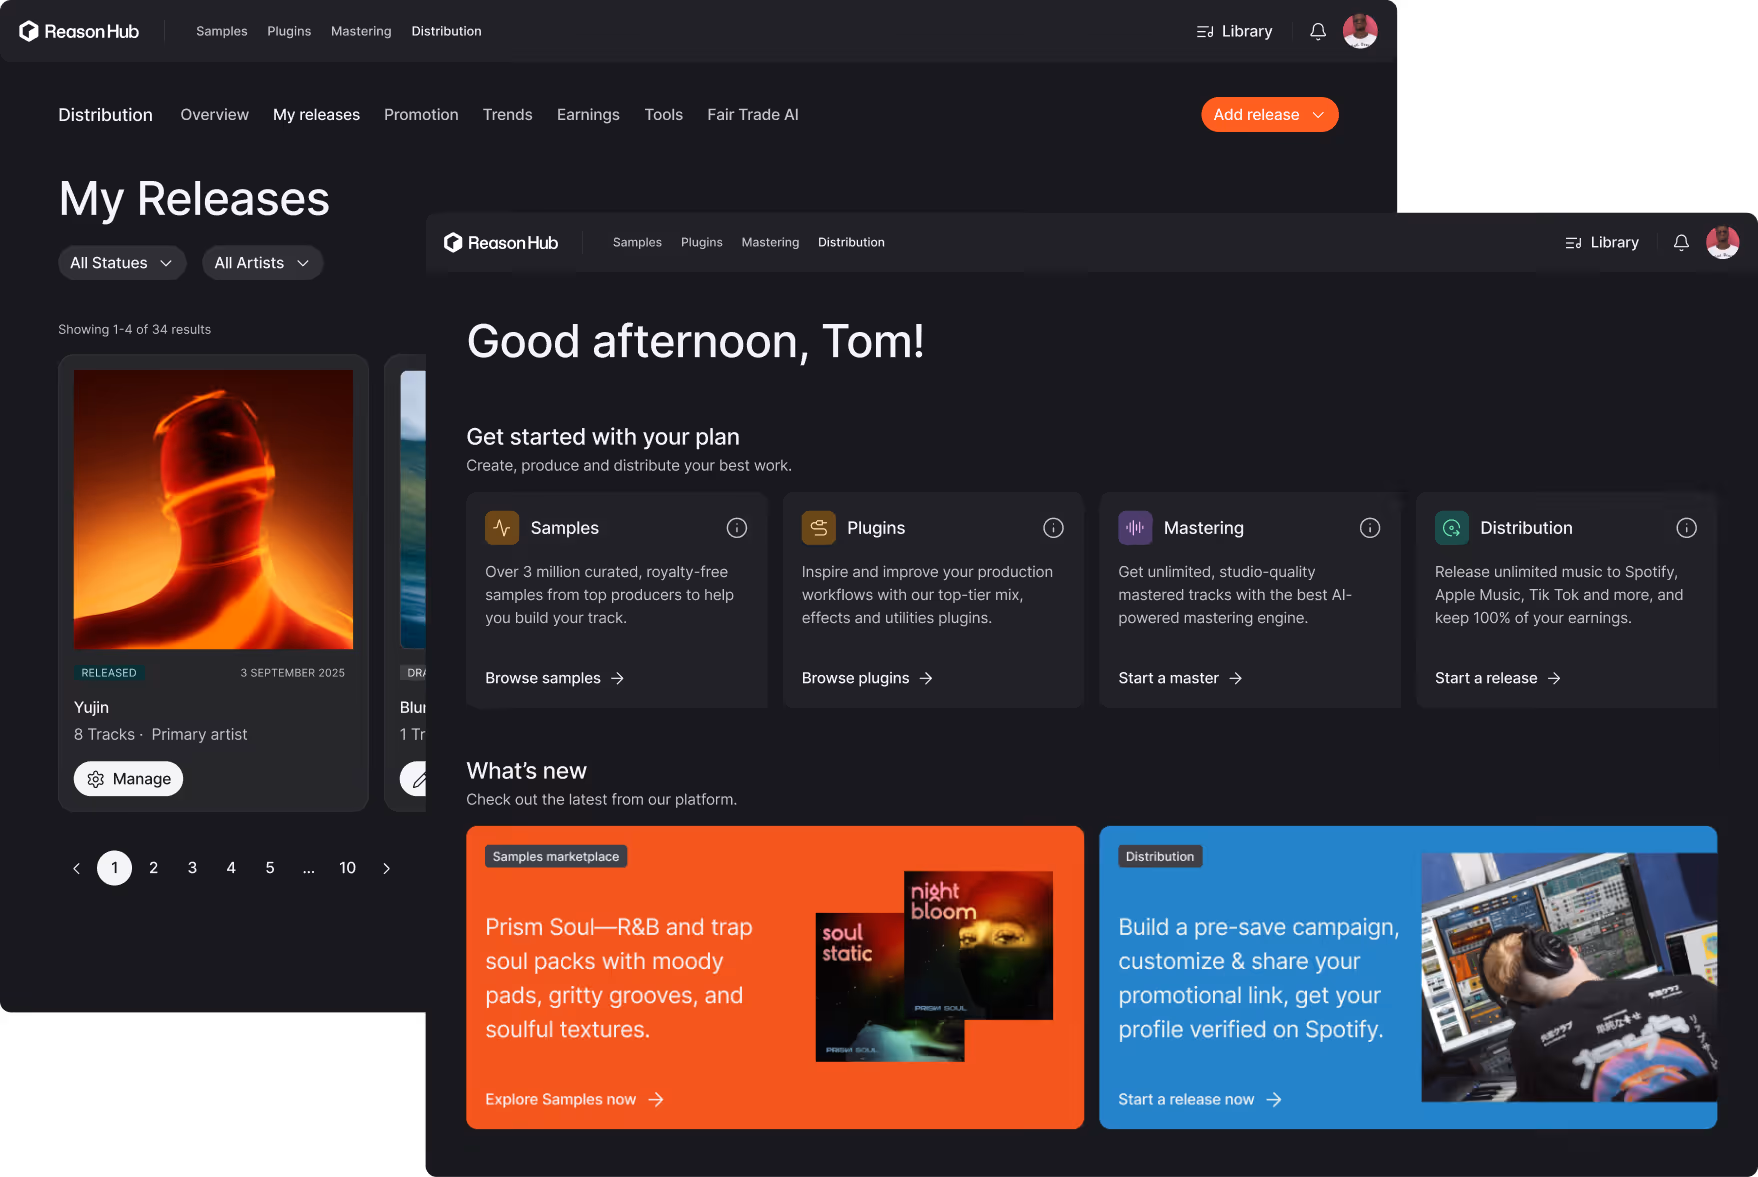Switch to the Earnings tab
Screen dimensions: 1758x1177
tap(588, 114)
